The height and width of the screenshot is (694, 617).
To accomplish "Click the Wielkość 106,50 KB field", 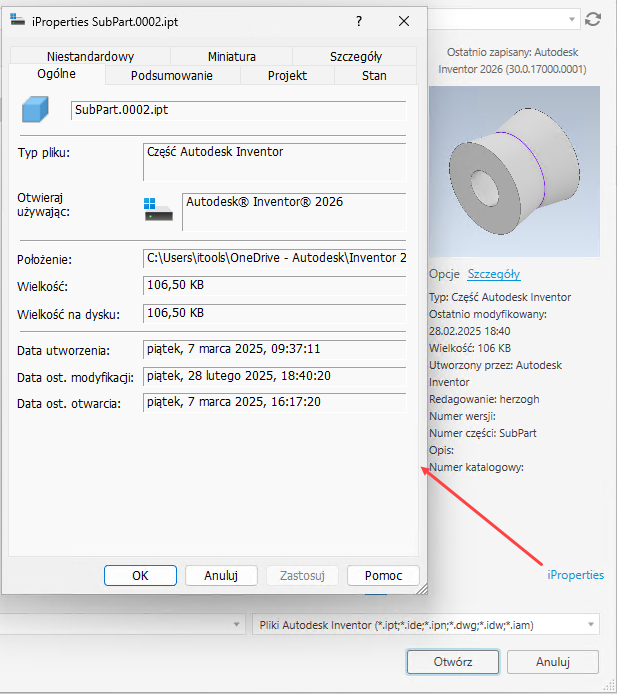I will [274, 285].
